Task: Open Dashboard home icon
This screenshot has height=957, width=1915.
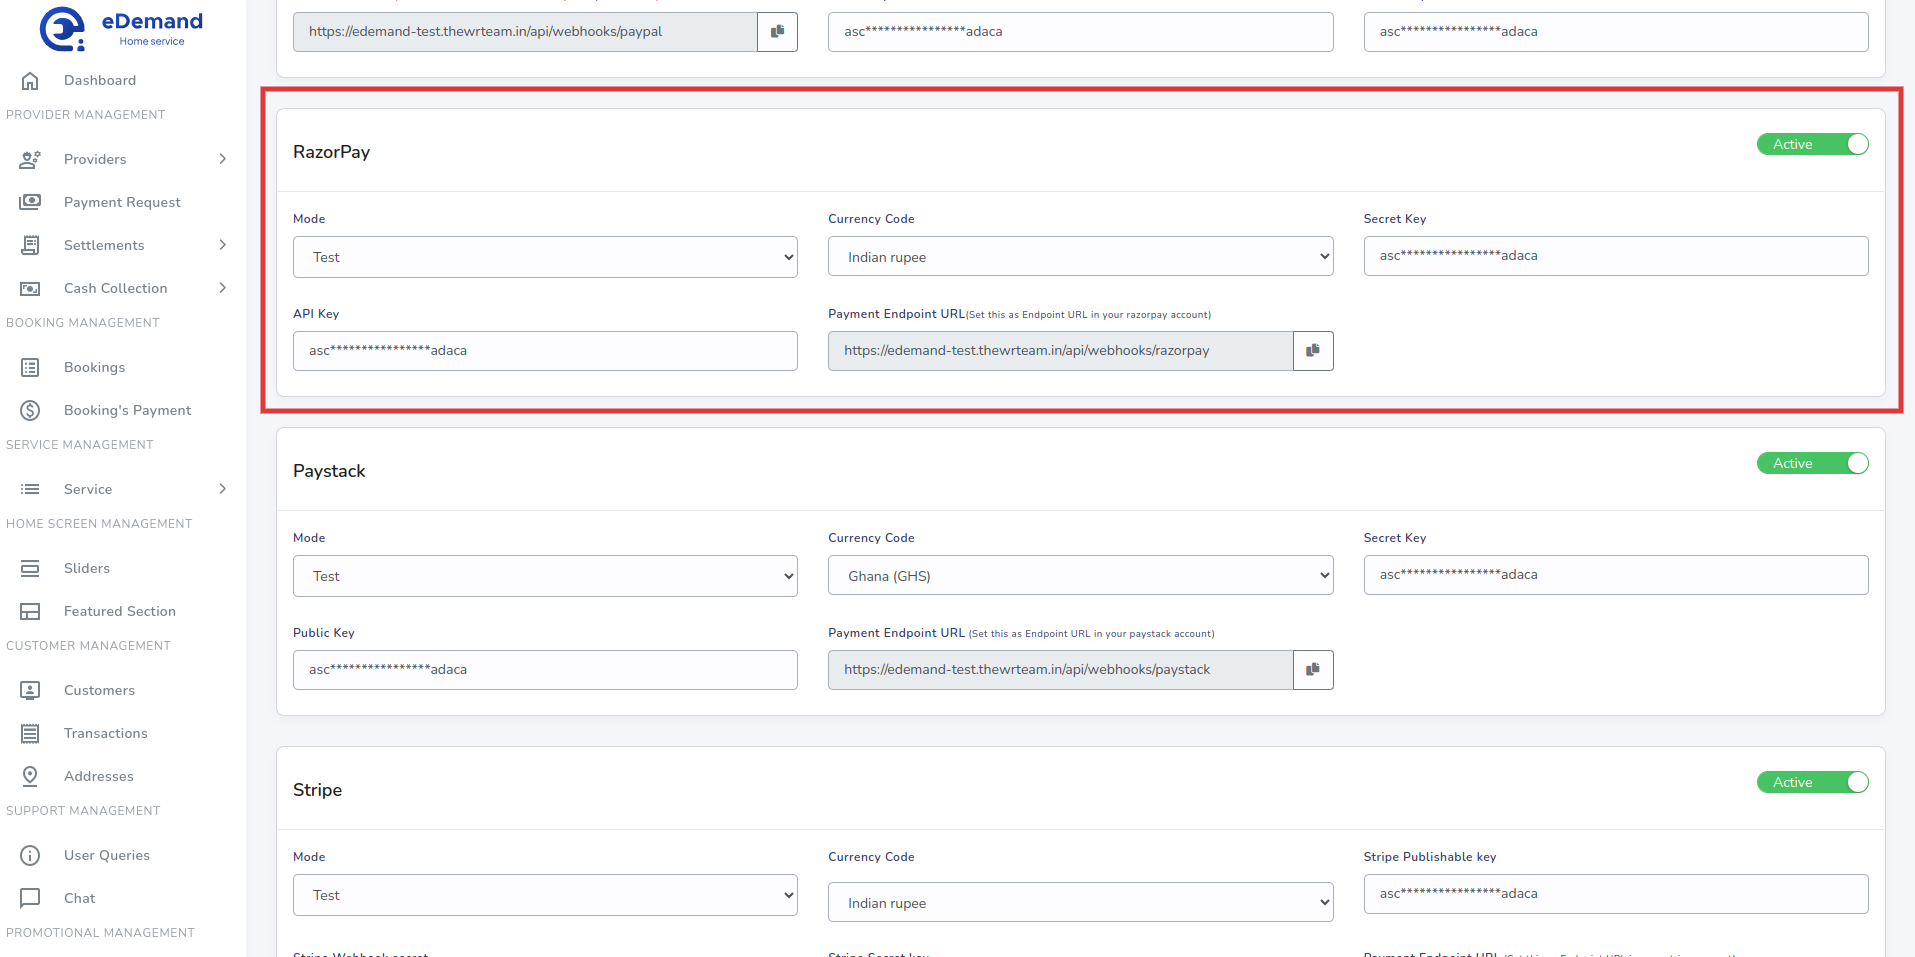Action: (x=30, y=81)
